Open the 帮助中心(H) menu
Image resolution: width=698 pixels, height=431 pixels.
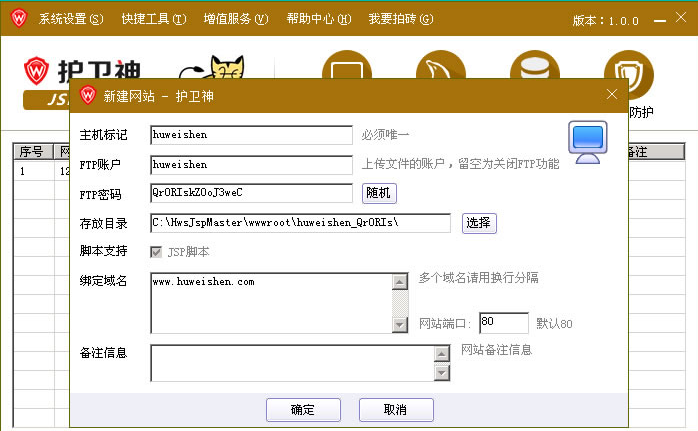319,19
